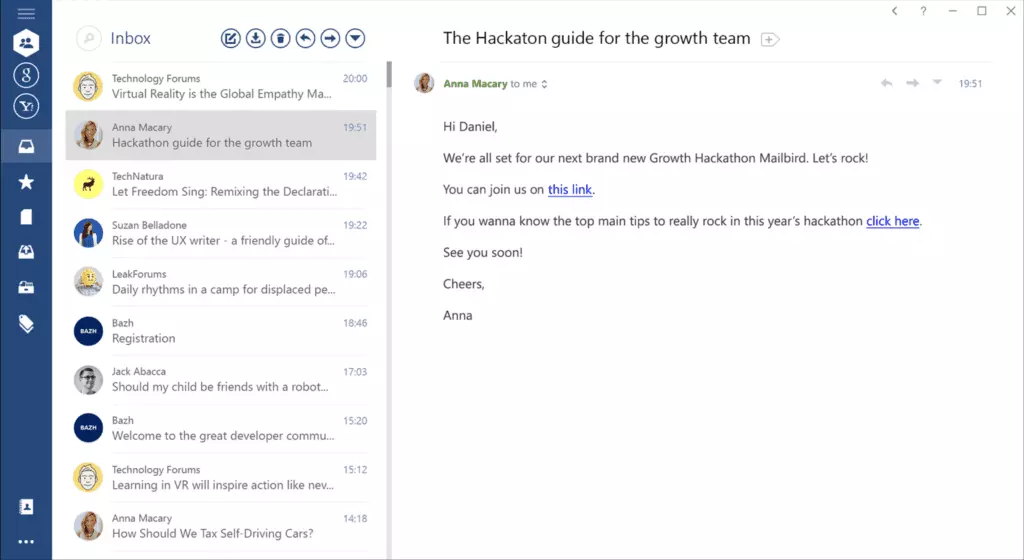This screenshot has height=560, width=1024.
Task: Open the Tax Self-Driving Cars email
Action: 221,526
